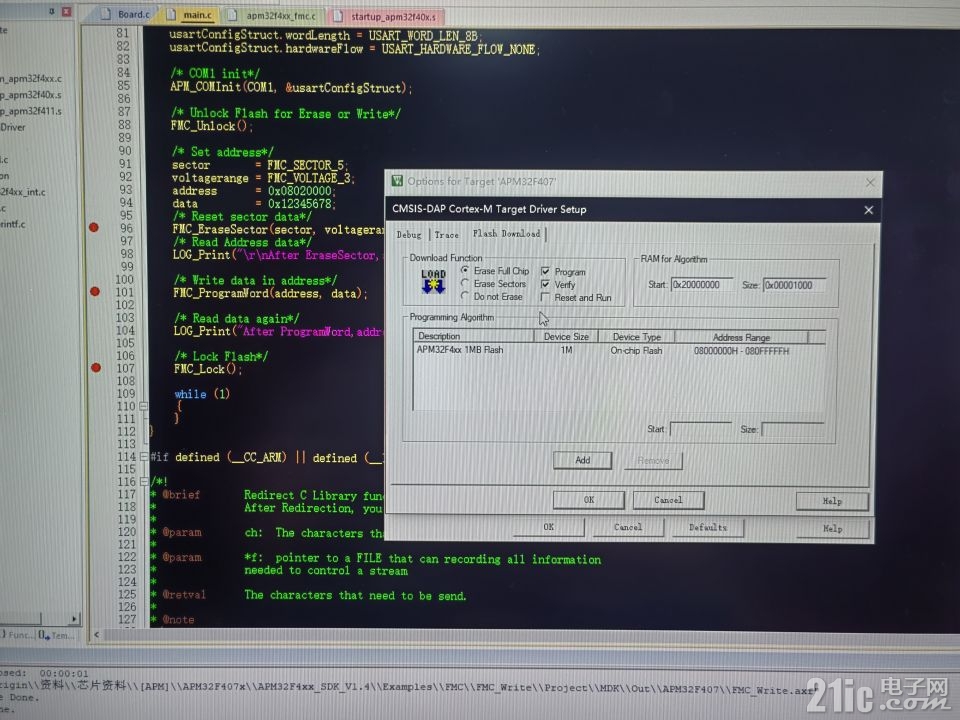
Task: Select apm32f411.s file in project tree
Action: (31, 111)
